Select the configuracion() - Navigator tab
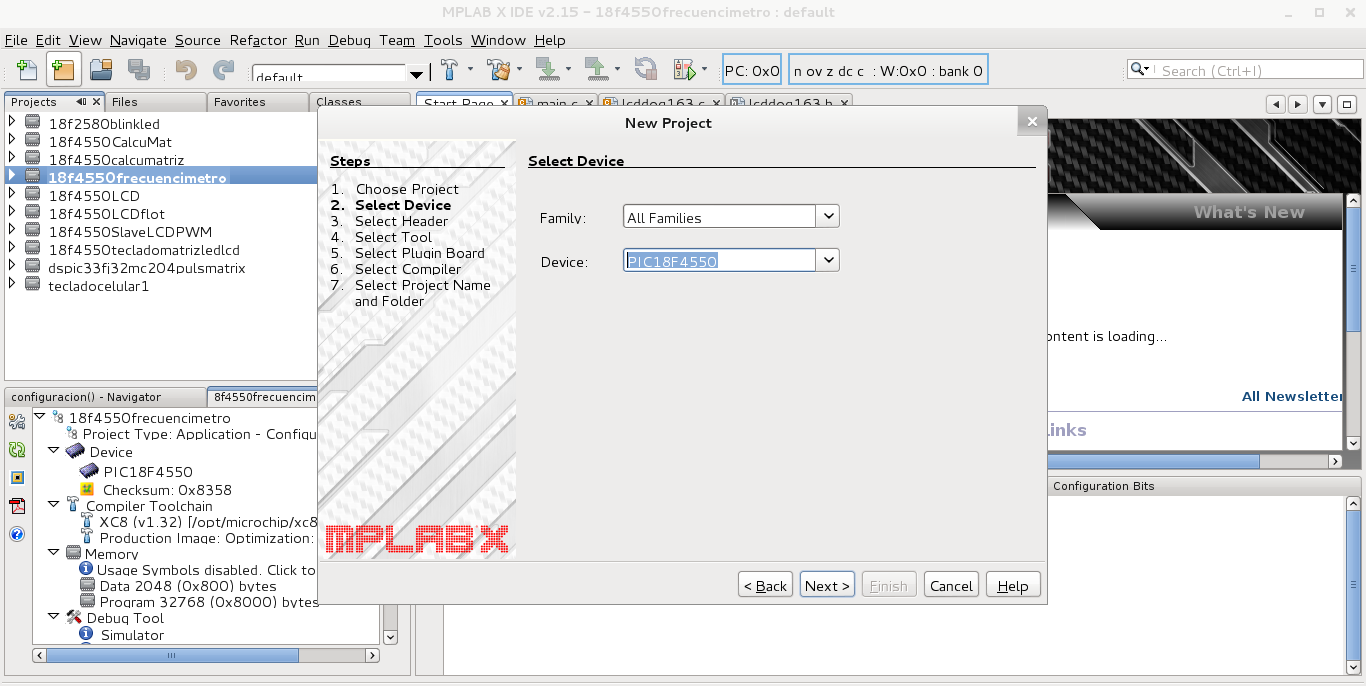 [104, 397]
